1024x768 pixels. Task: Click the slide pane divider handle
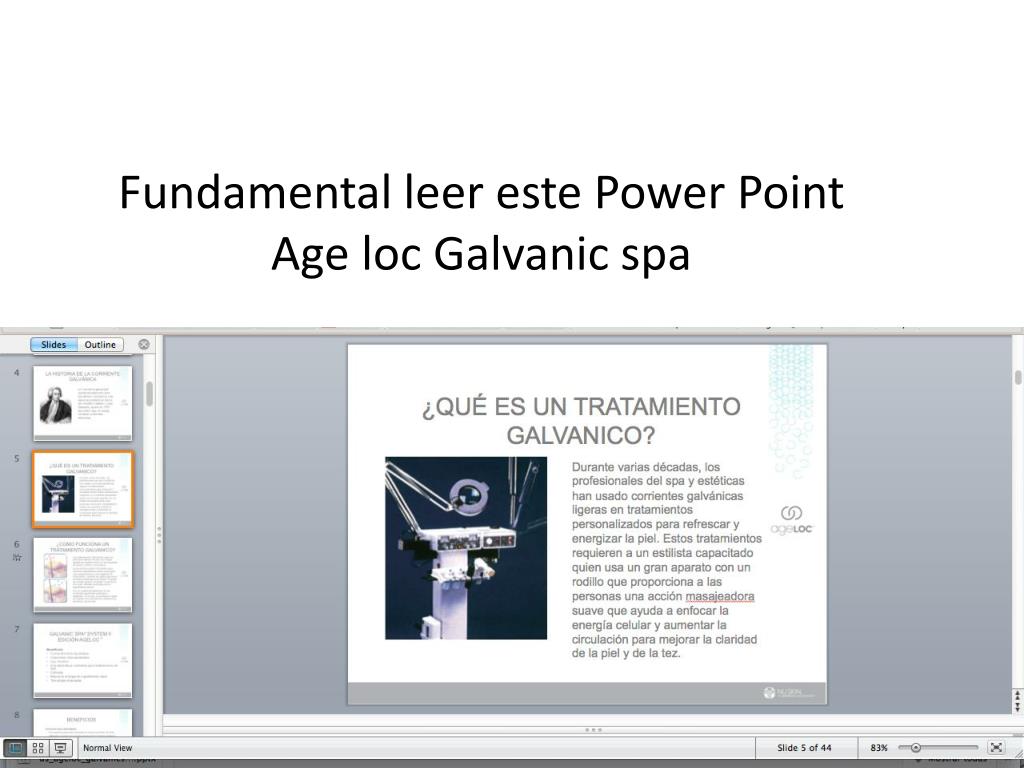pyautogui.click(x=159, y=535)
